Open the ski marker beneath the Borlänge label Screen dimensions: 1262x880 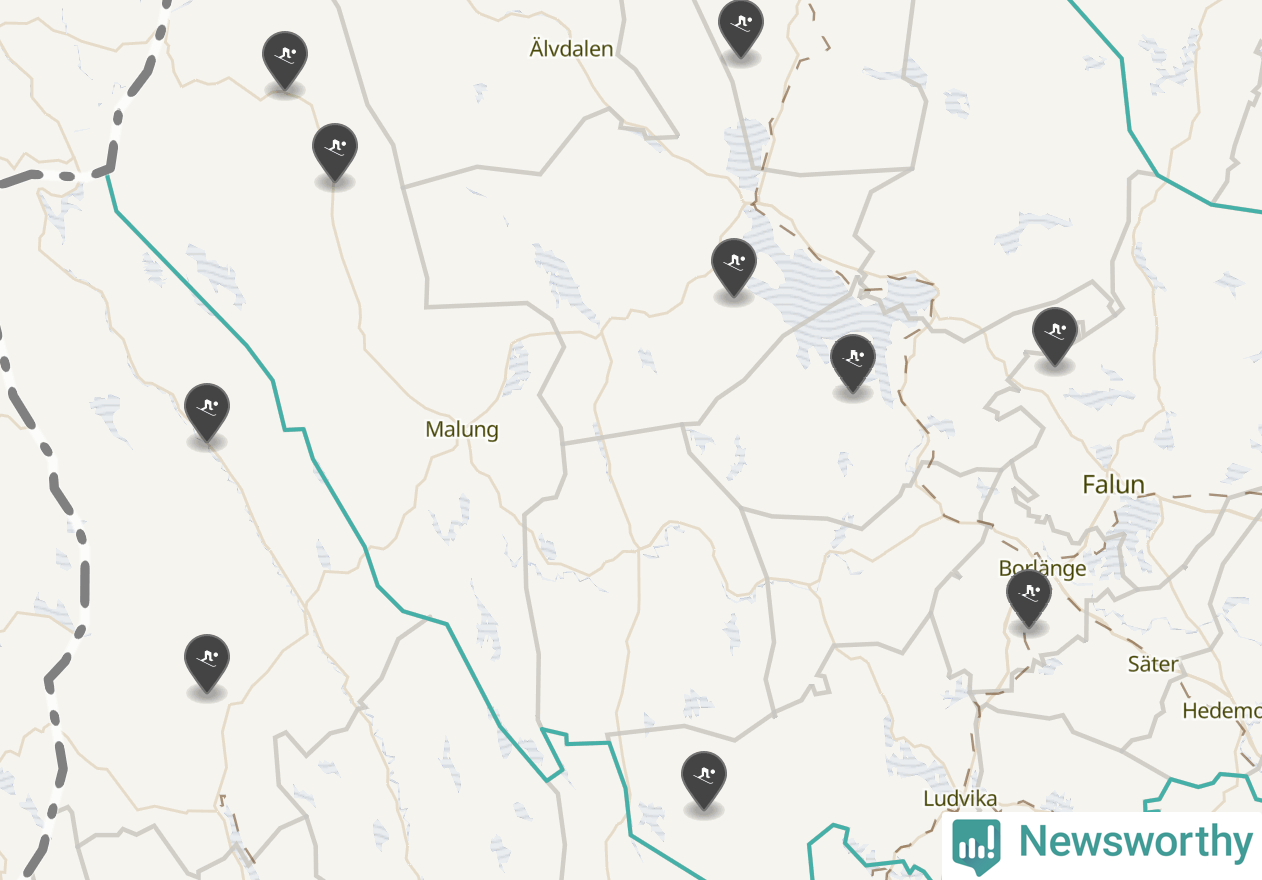pos(1029,596)
